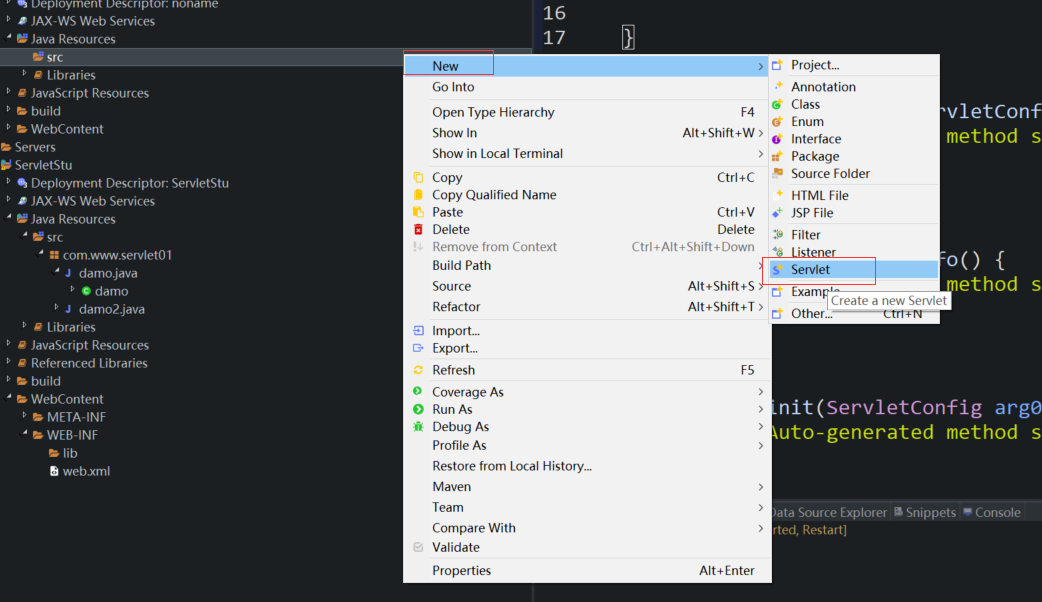Click the green Run As icon
1042x602 pixels.
[418, 409]
